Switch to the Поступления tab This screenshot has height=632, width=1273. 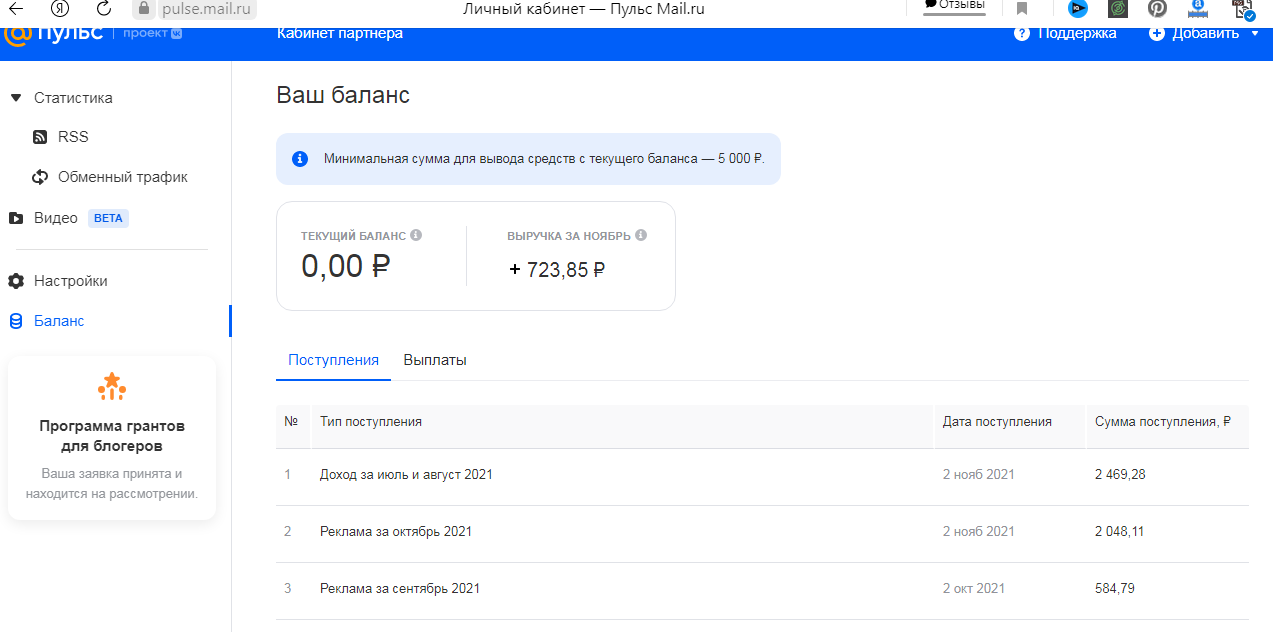334,360
